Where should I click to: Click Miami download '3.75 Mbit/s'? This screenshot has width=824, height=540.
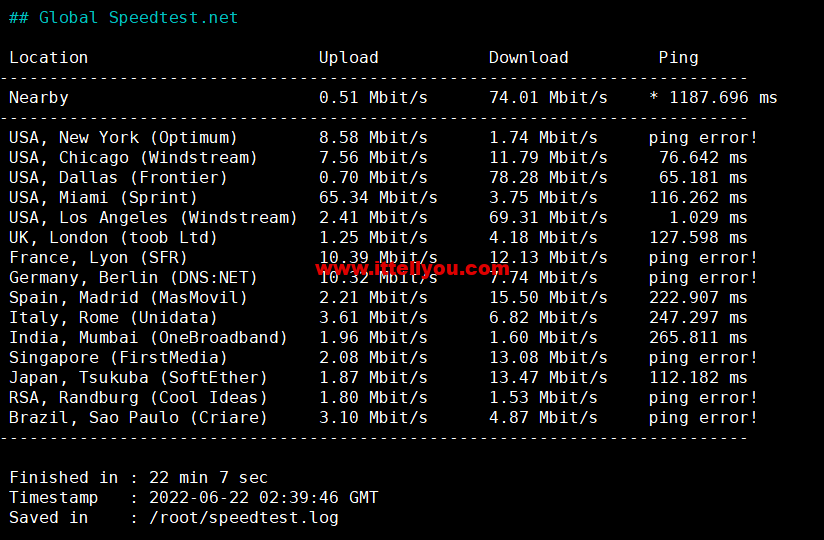[543, 198]
